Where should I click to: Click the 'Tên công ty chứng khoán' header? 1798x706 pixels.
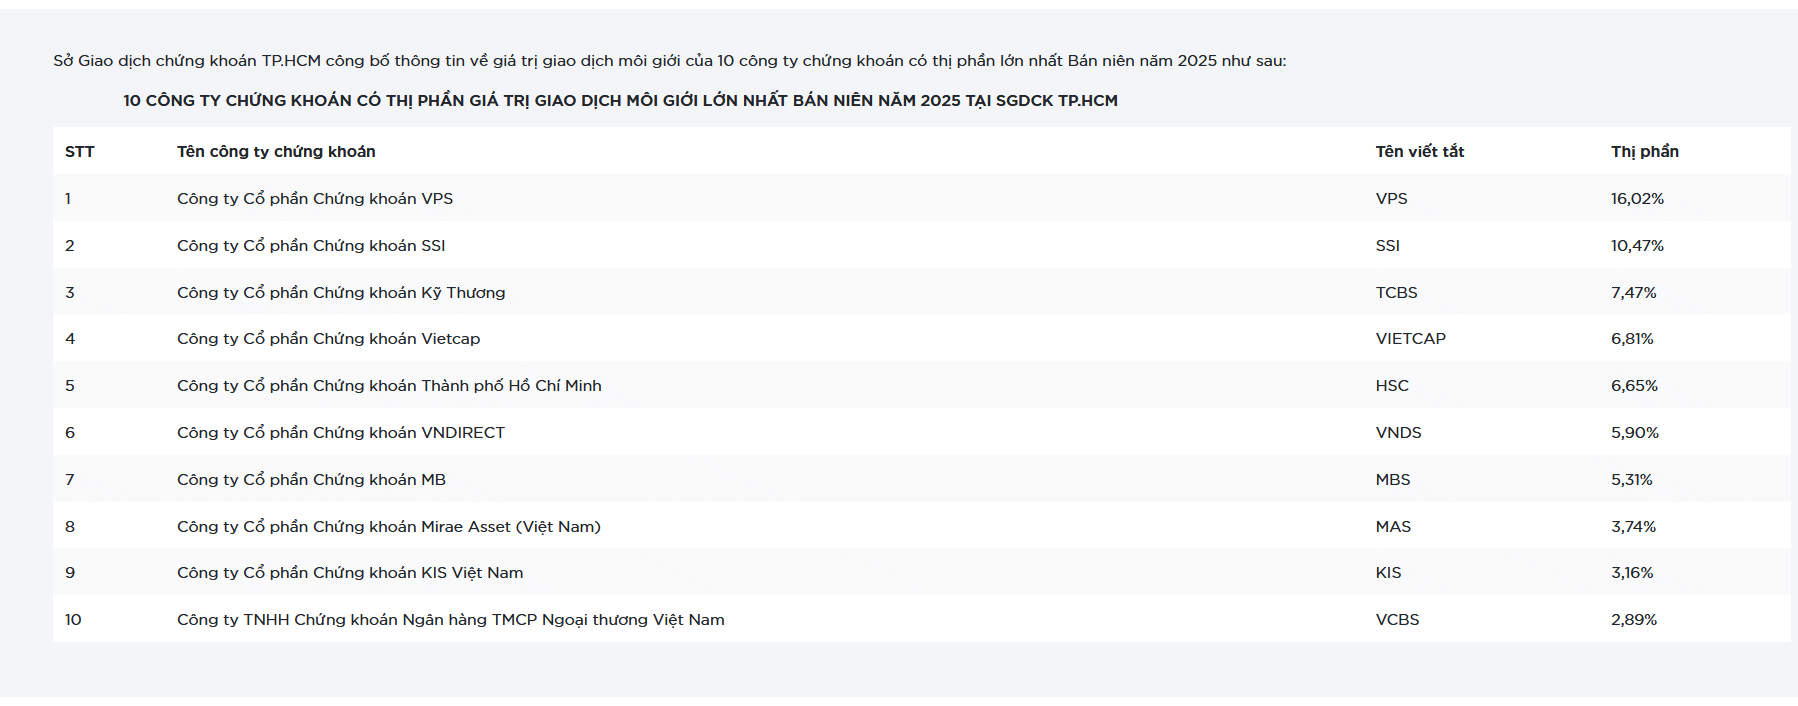[x=276, y=152]
